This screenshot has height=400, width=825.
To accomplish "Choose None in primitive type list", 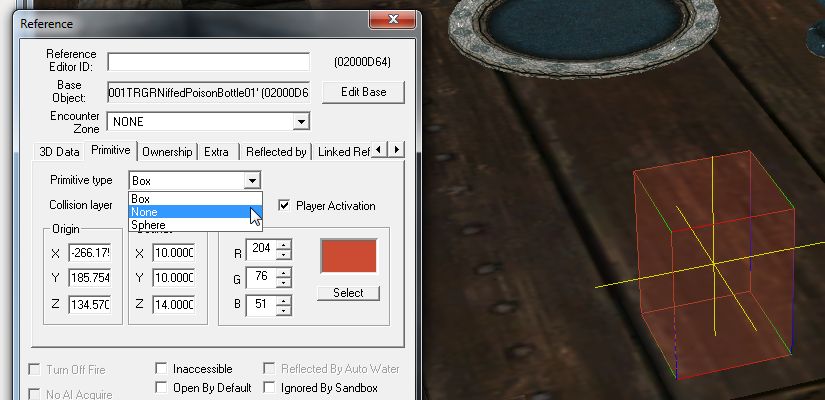I will click(195, 212).
